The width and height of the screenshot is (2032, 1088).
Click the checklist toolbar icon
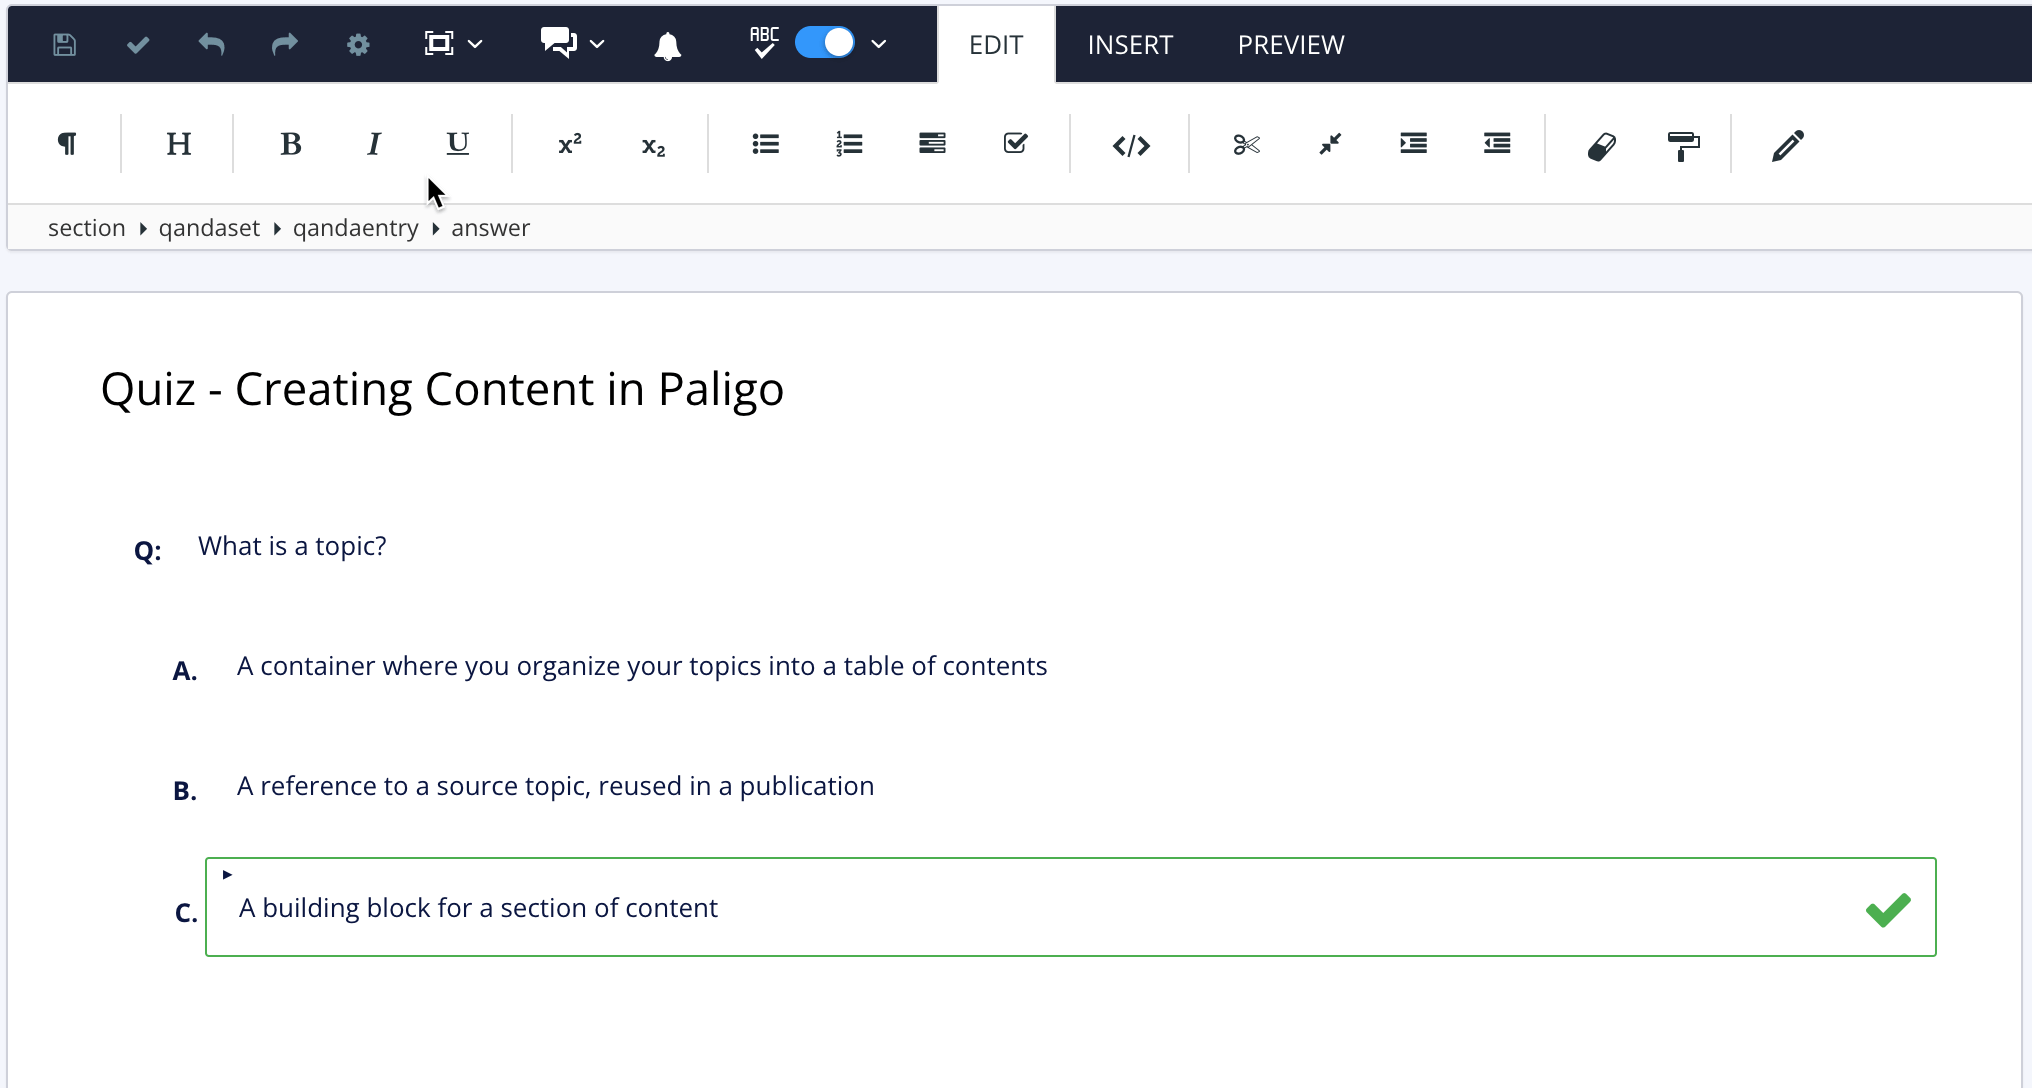(x=1016, y=144)
